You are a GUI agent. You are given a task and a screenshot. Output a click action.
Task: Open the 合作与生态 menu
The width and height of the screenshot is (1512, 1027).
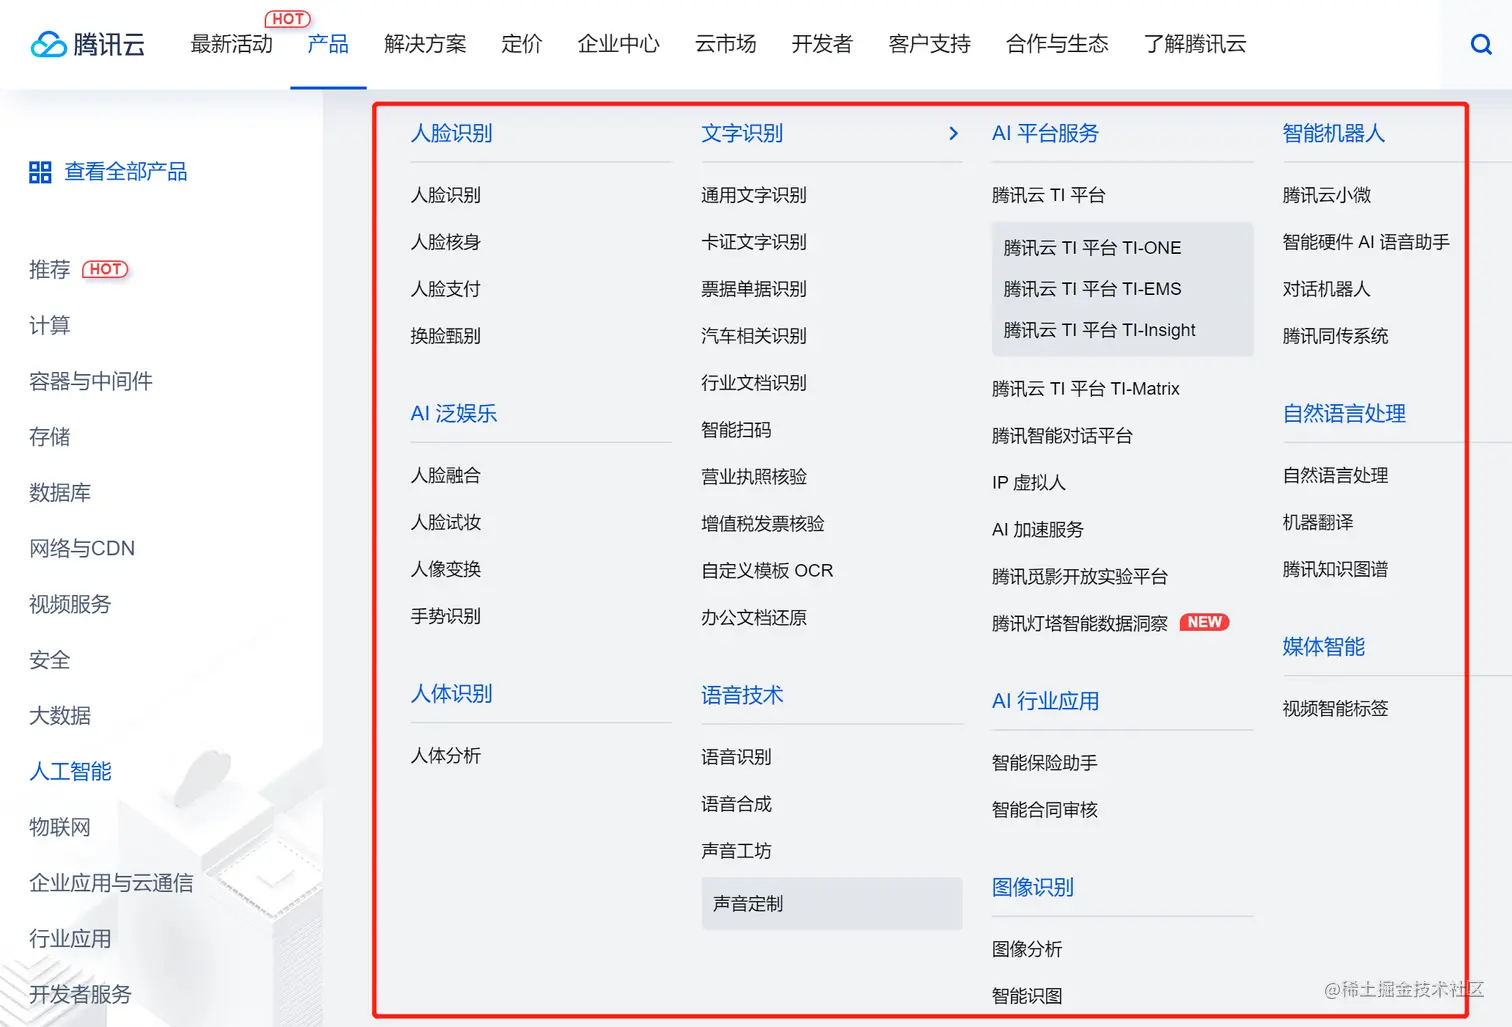(1057, 44)
